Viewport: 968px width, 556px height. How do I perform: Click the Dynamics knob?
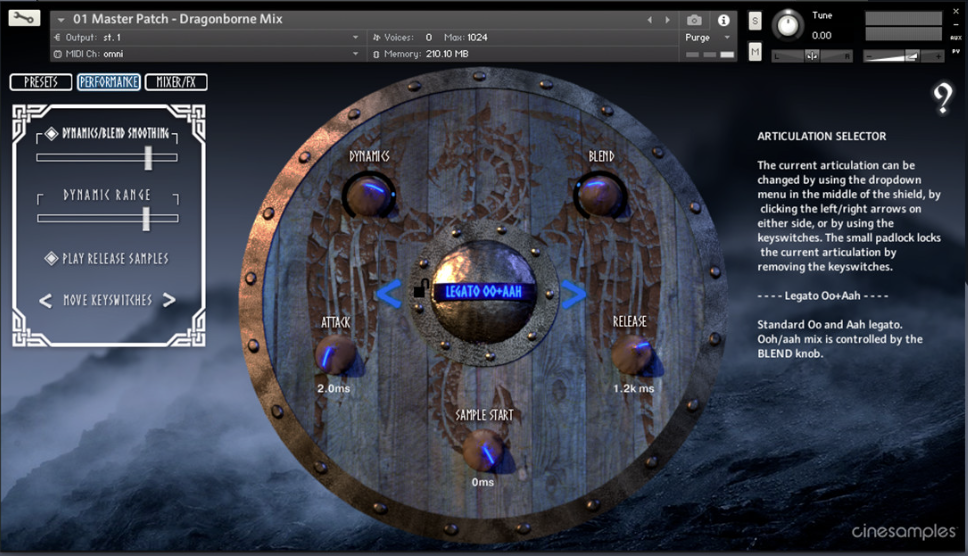click(369, 195)
